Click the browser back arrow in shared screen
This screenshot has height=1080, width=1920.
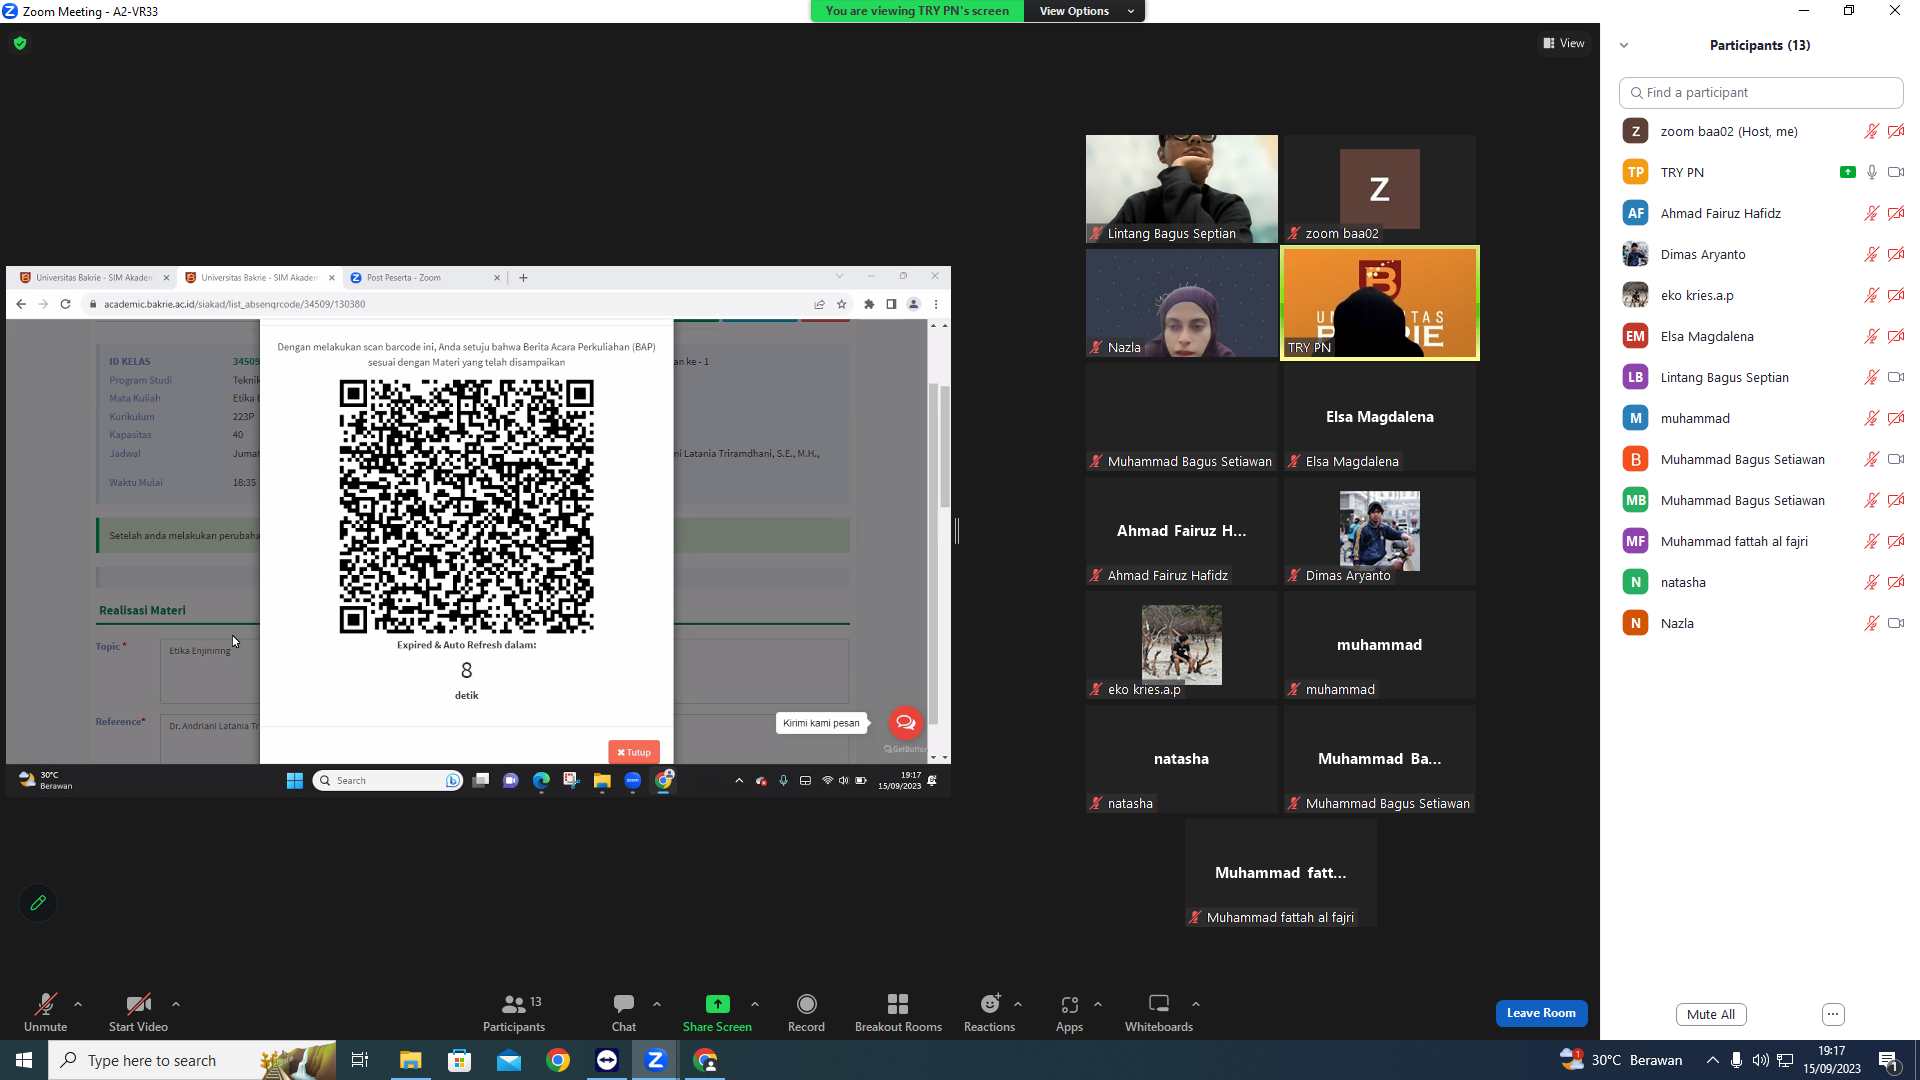coord(21,304)
